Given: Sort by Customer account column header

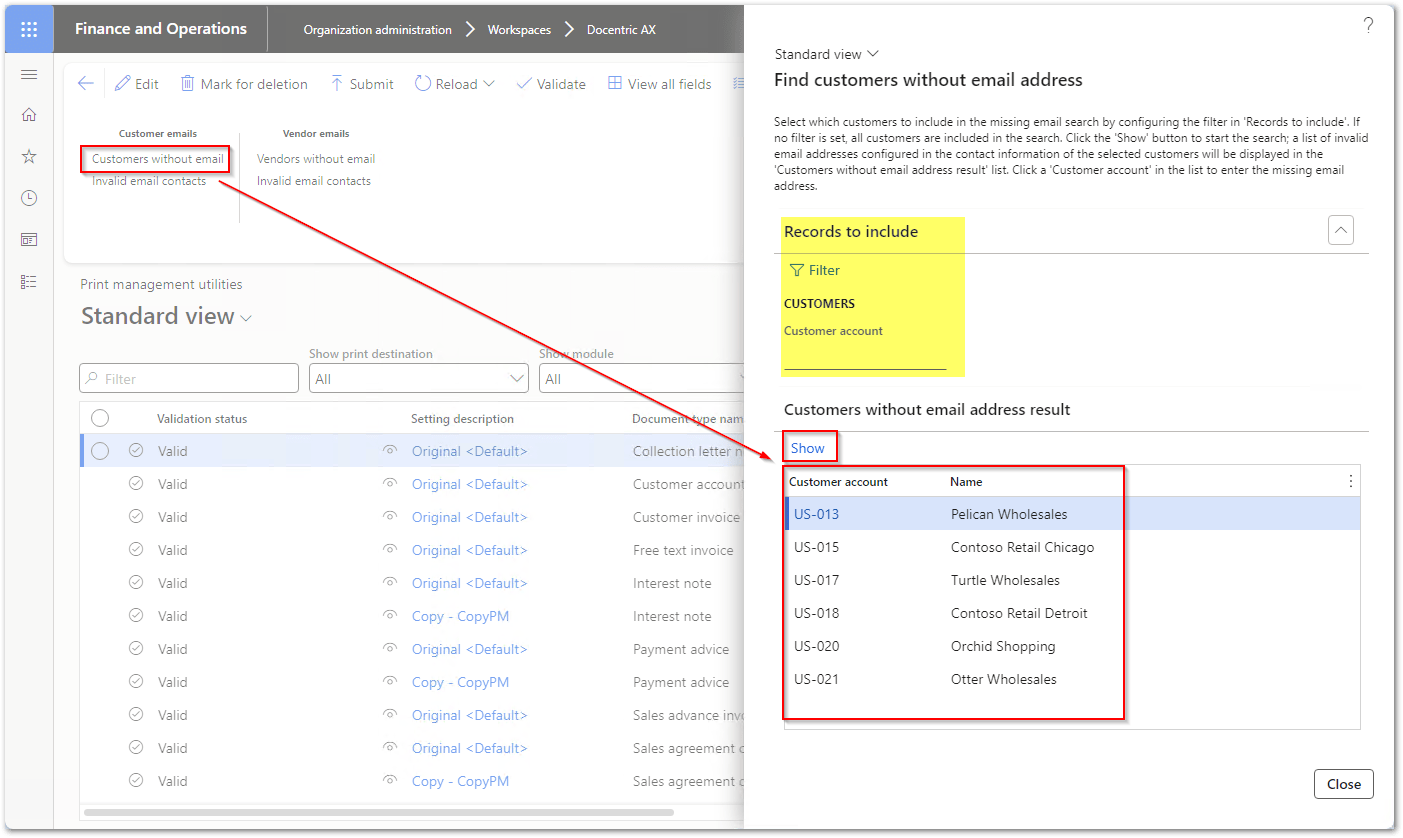Looking at the screenshot, I should 838,482.
